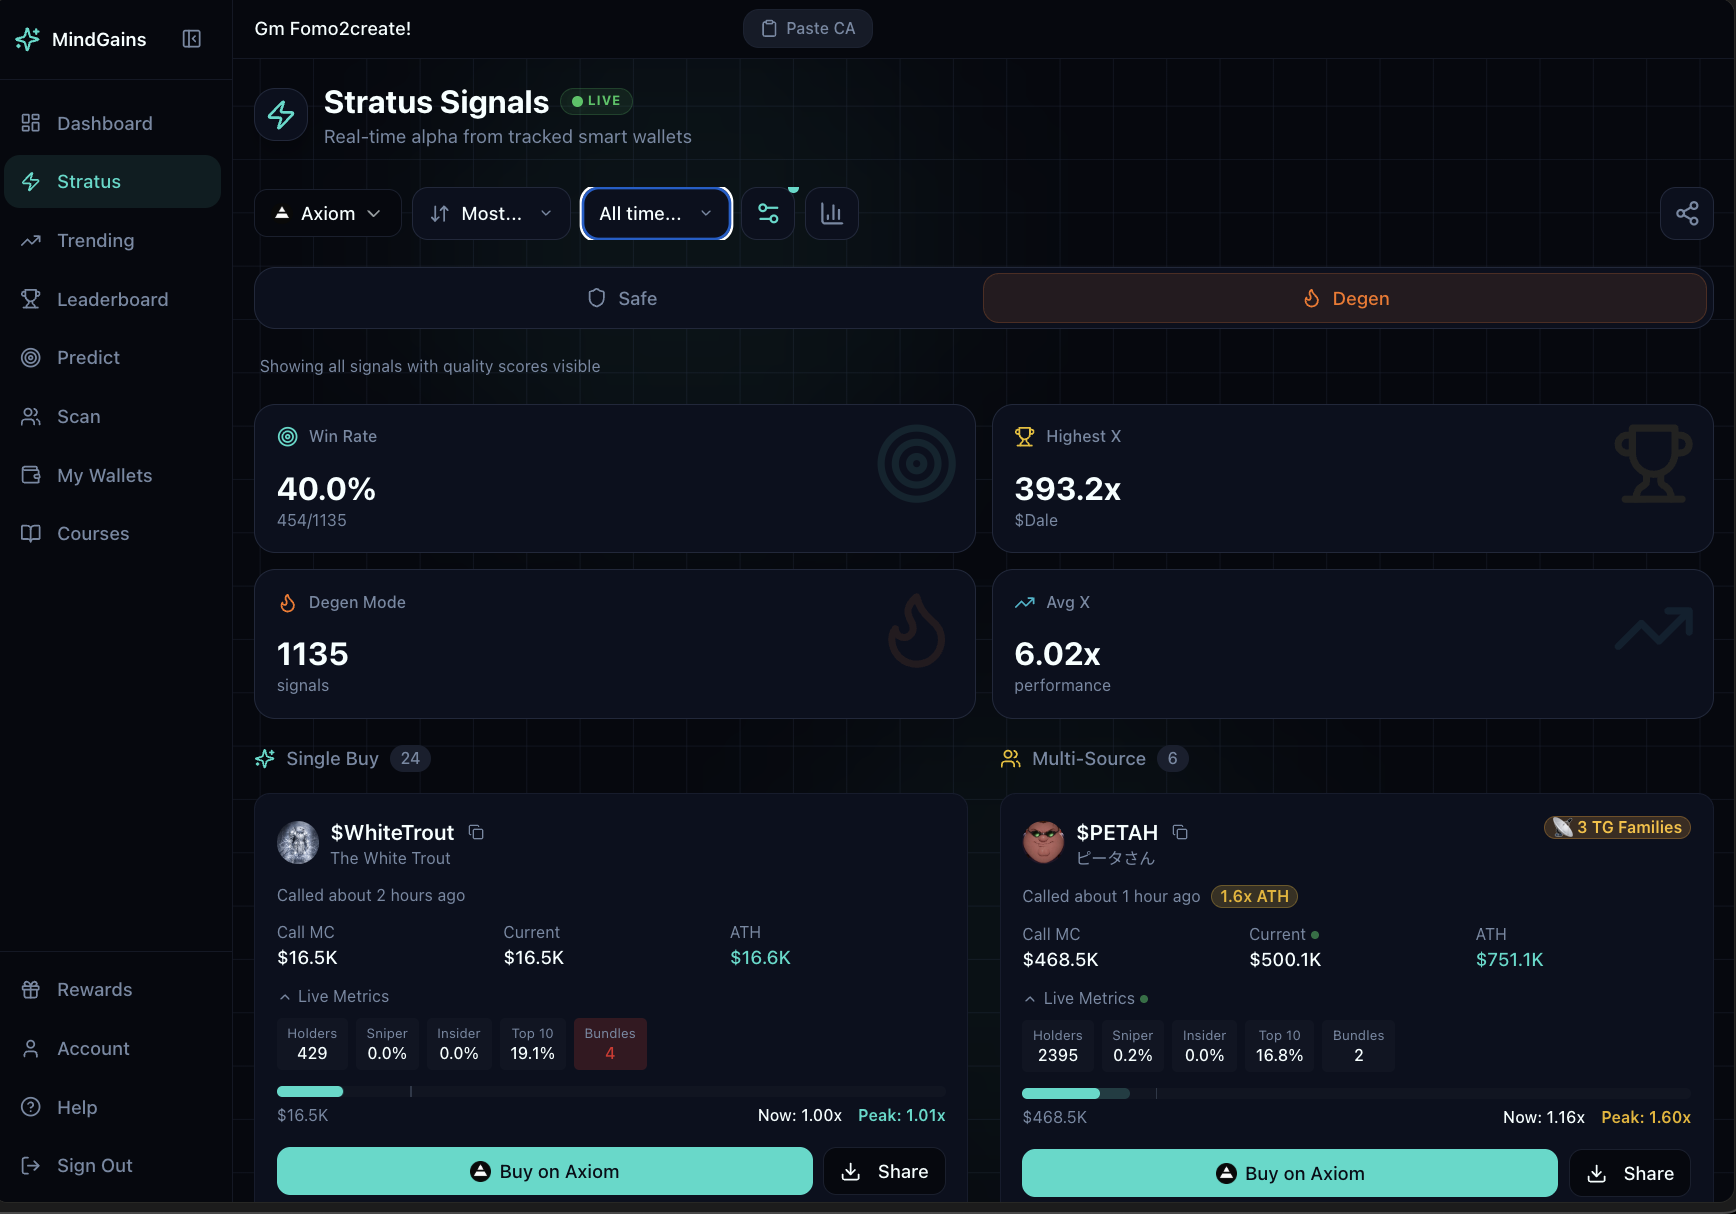Open My Wallets from the sidebar
The image size is (1736, 1214).
pos(103,475)
